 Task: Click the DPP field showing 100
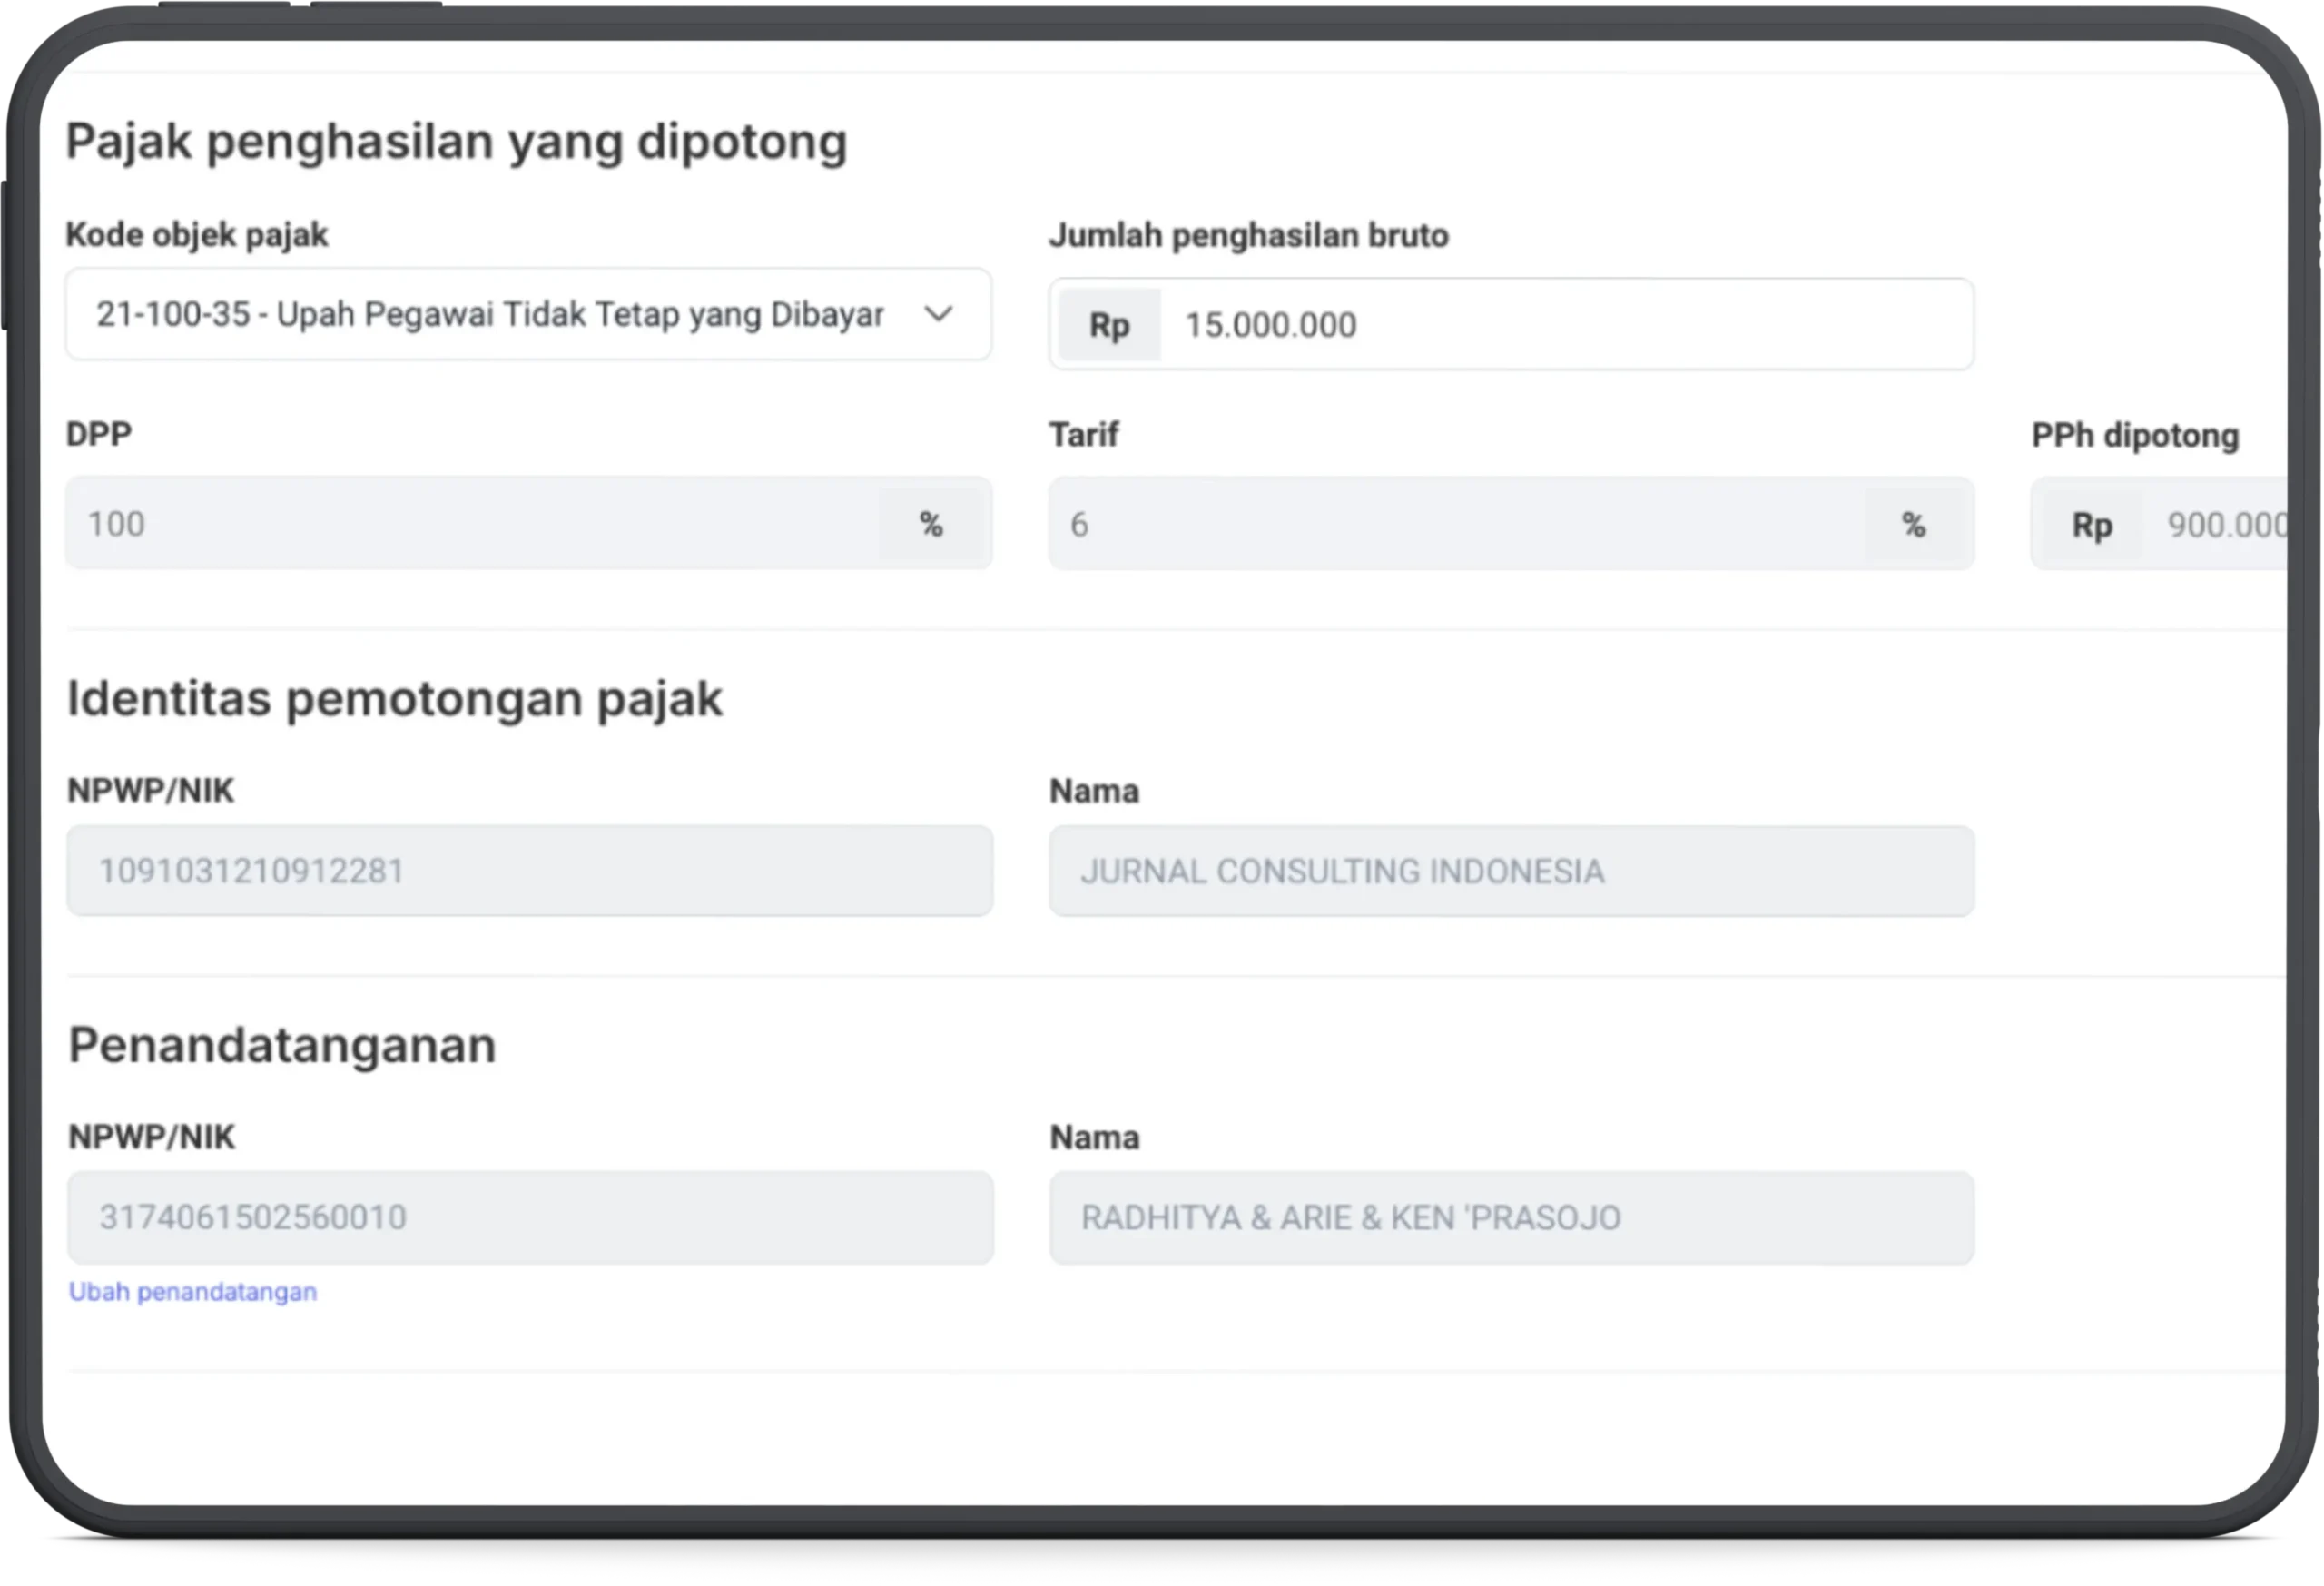tap(470, 524)
